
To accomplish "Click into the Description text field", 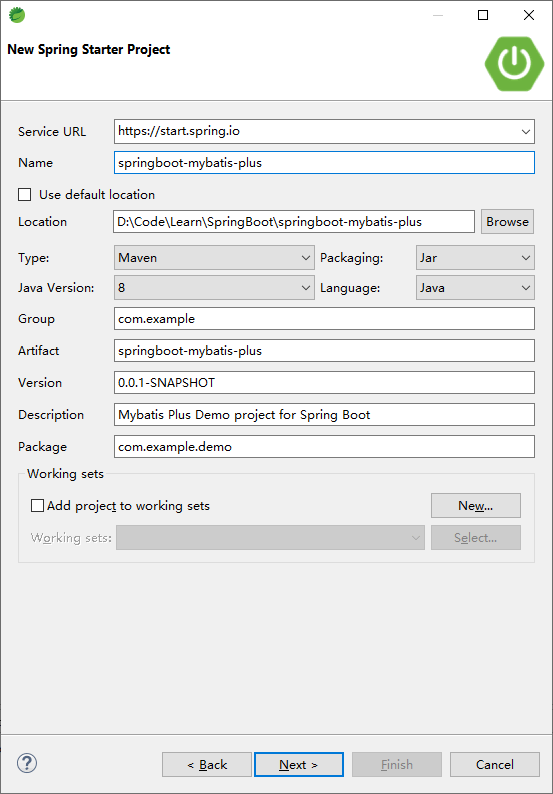I will [324, 415].
